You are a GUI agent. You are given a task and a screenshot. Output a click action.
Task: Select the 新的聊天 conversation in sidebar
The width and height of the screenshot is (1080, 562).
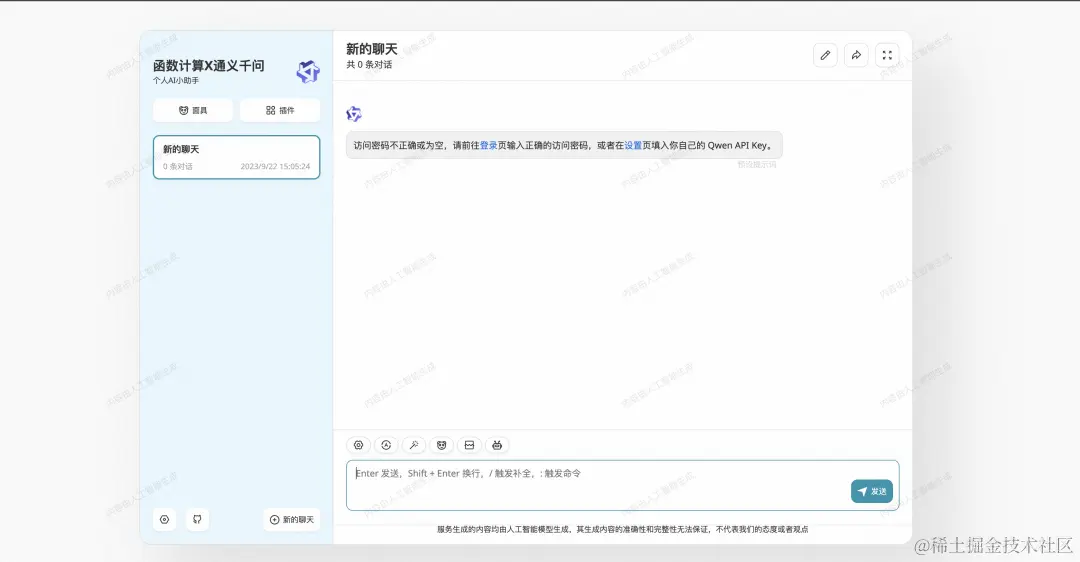(x=236, y=157)
